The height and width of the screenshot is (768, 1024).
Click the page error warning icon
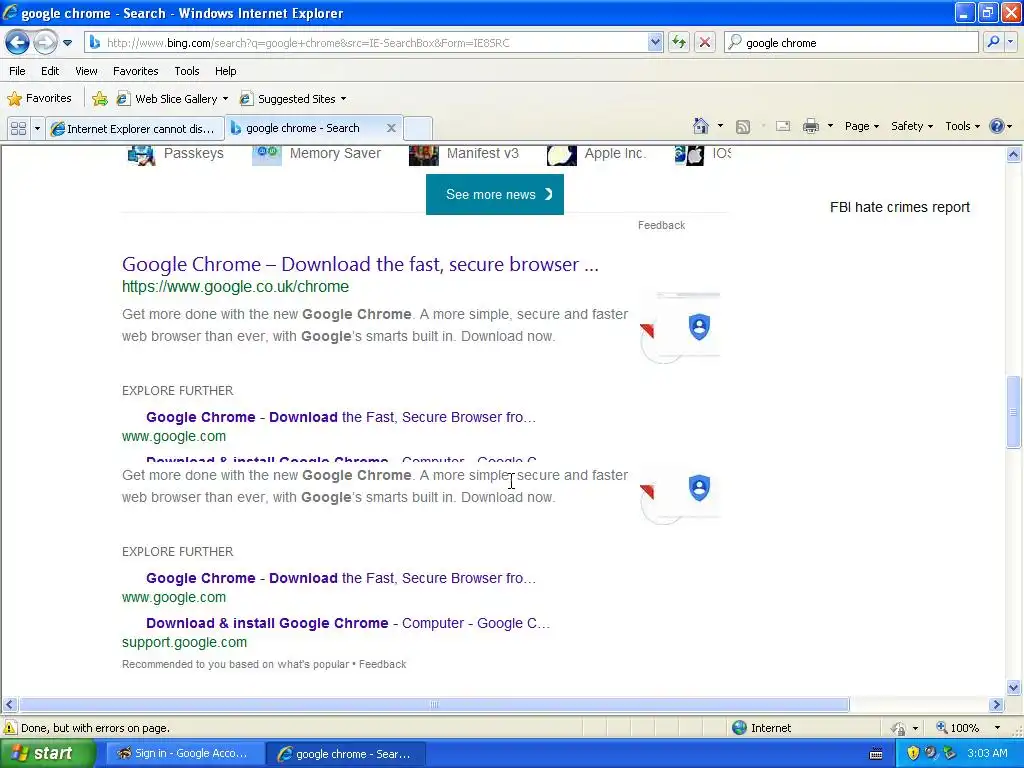pos(10,728)
